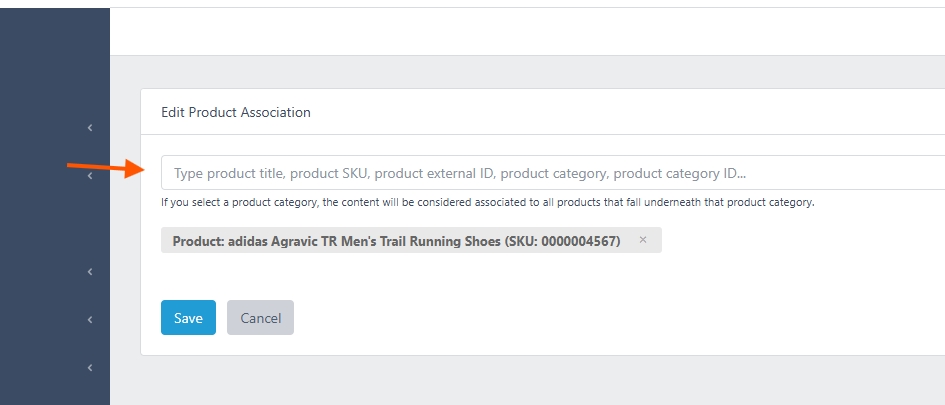Cancel editing the product association

tap(260, 318)
